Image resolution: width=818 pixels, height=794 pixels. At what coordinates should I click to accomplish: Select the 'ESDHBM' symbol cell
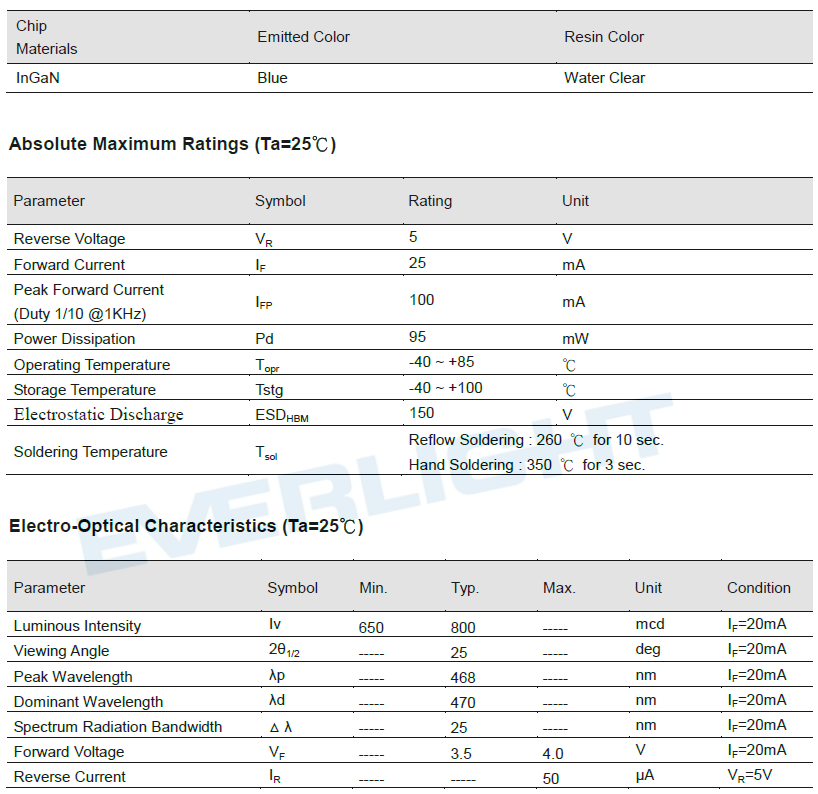click(282, 415)
